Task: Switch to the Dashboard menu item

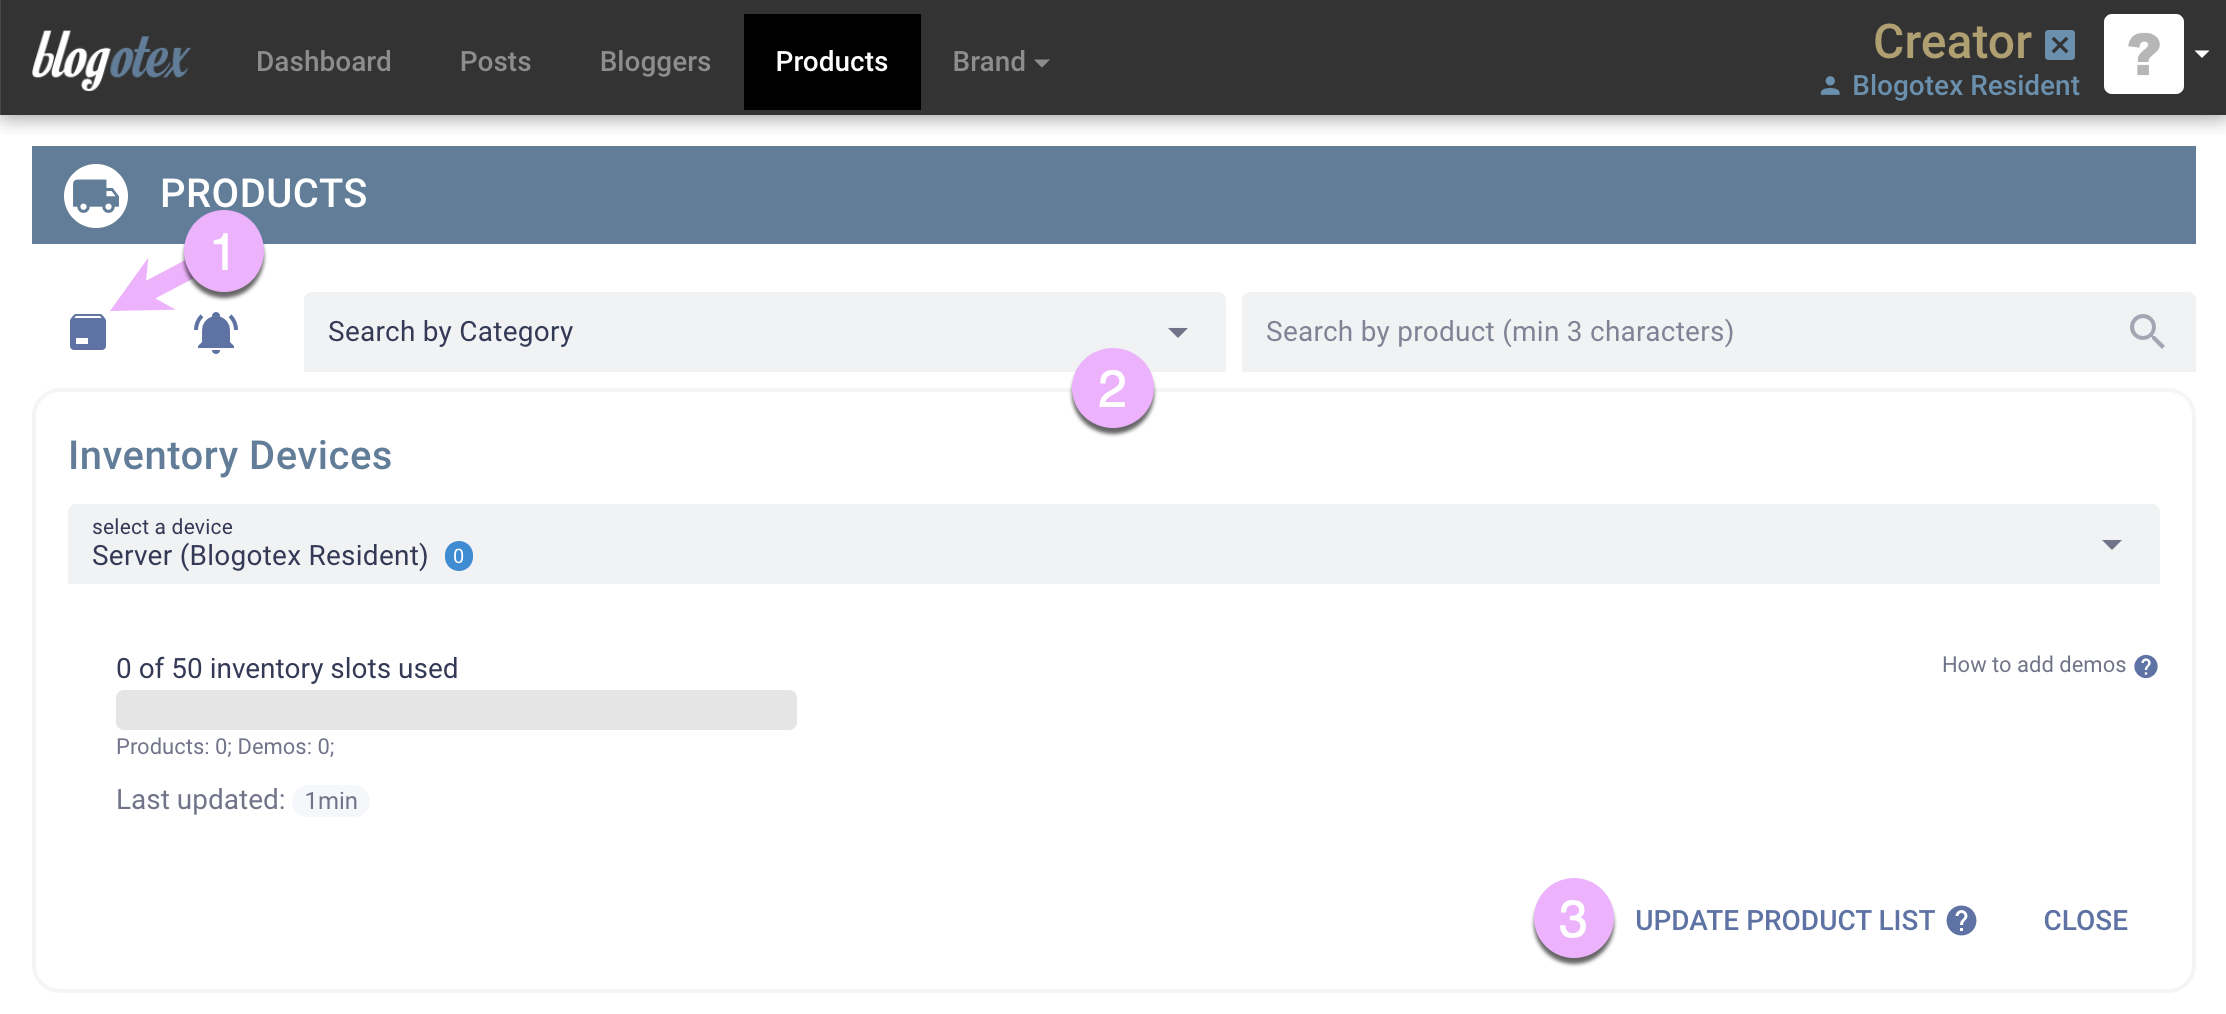Action: pyautogui.click(x=324, y=61)
